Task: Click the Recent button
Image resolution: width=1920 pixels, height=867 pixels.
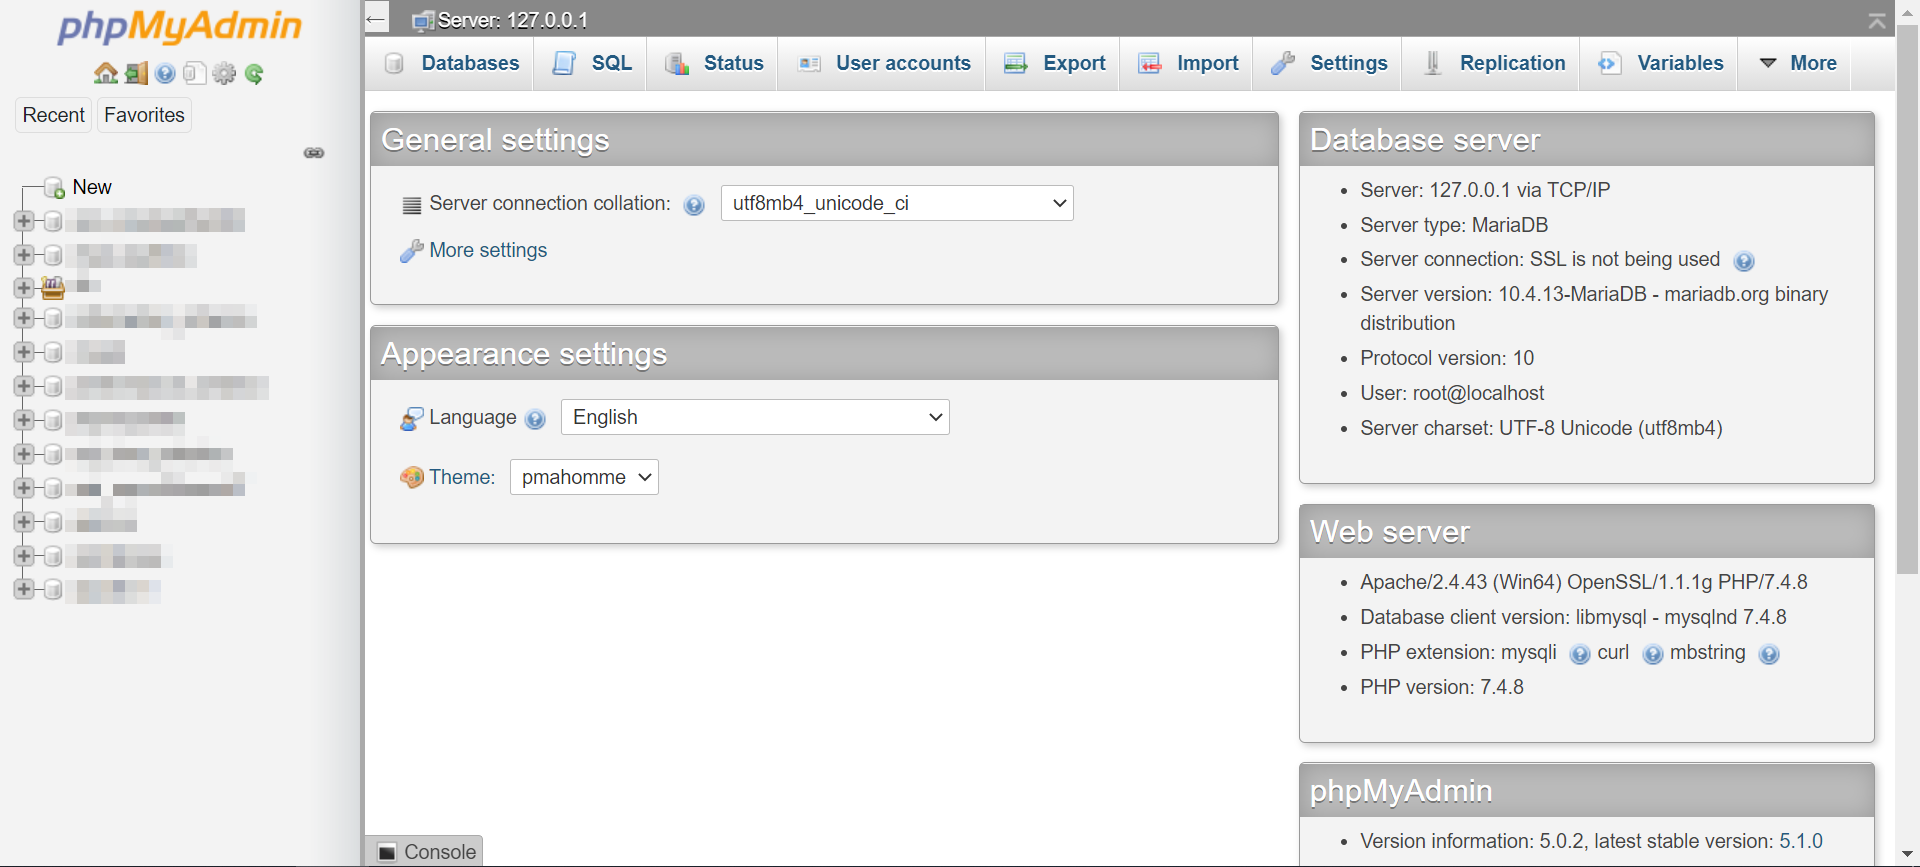Action: click(53, 115)
